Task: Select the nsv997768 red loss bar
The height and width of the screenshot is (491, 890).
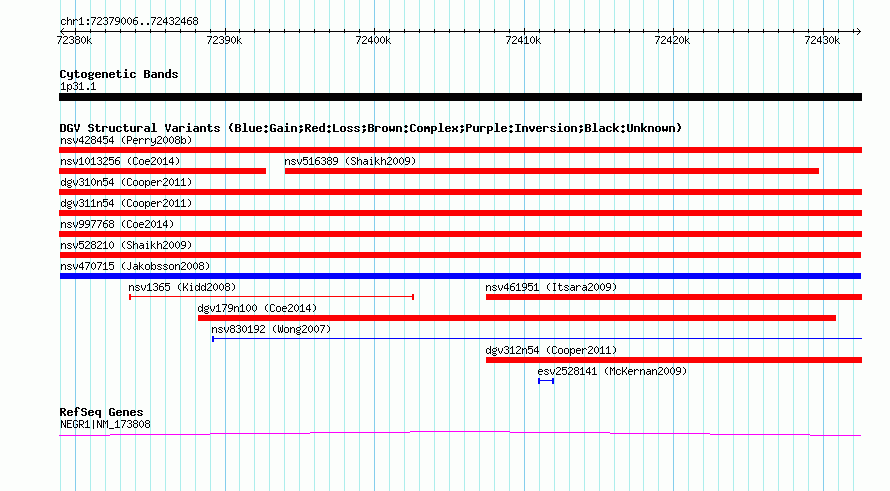Action: (460, 234)
